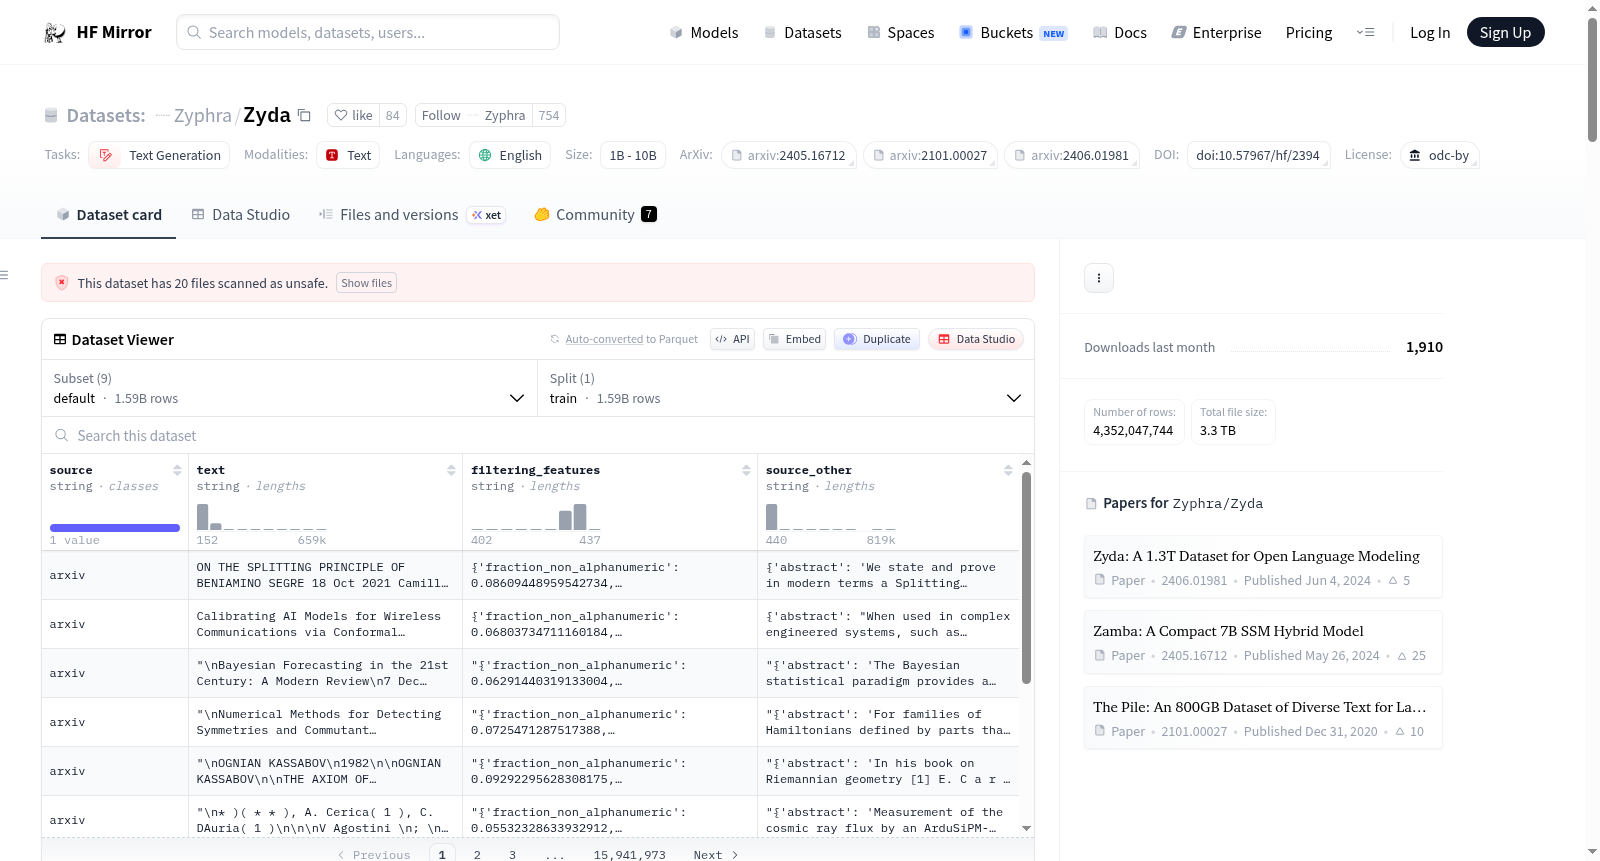This screenshot has height=861, width=1600.
Task: Expand the Split train dropdown
Action: point(786,388)
